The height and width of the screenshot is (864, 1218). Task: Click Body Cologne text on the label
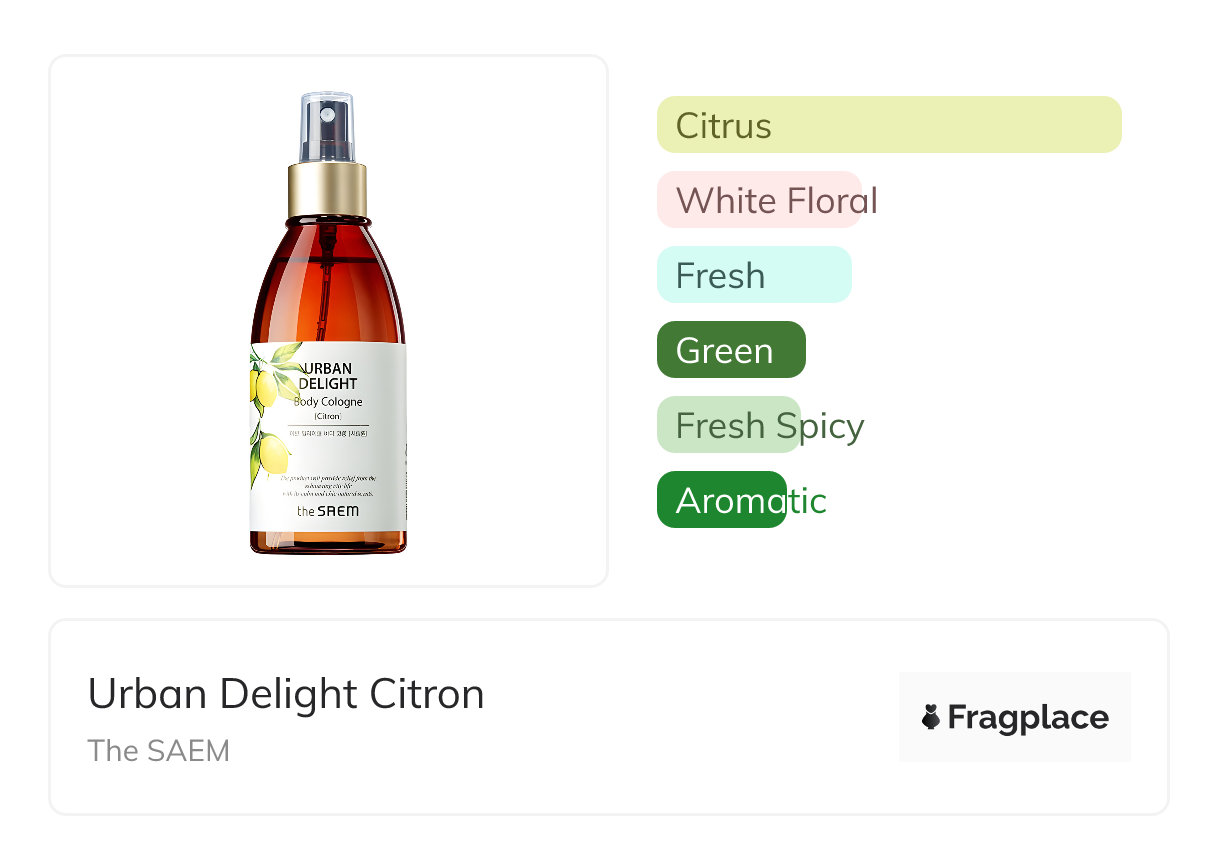click(328, 402)
